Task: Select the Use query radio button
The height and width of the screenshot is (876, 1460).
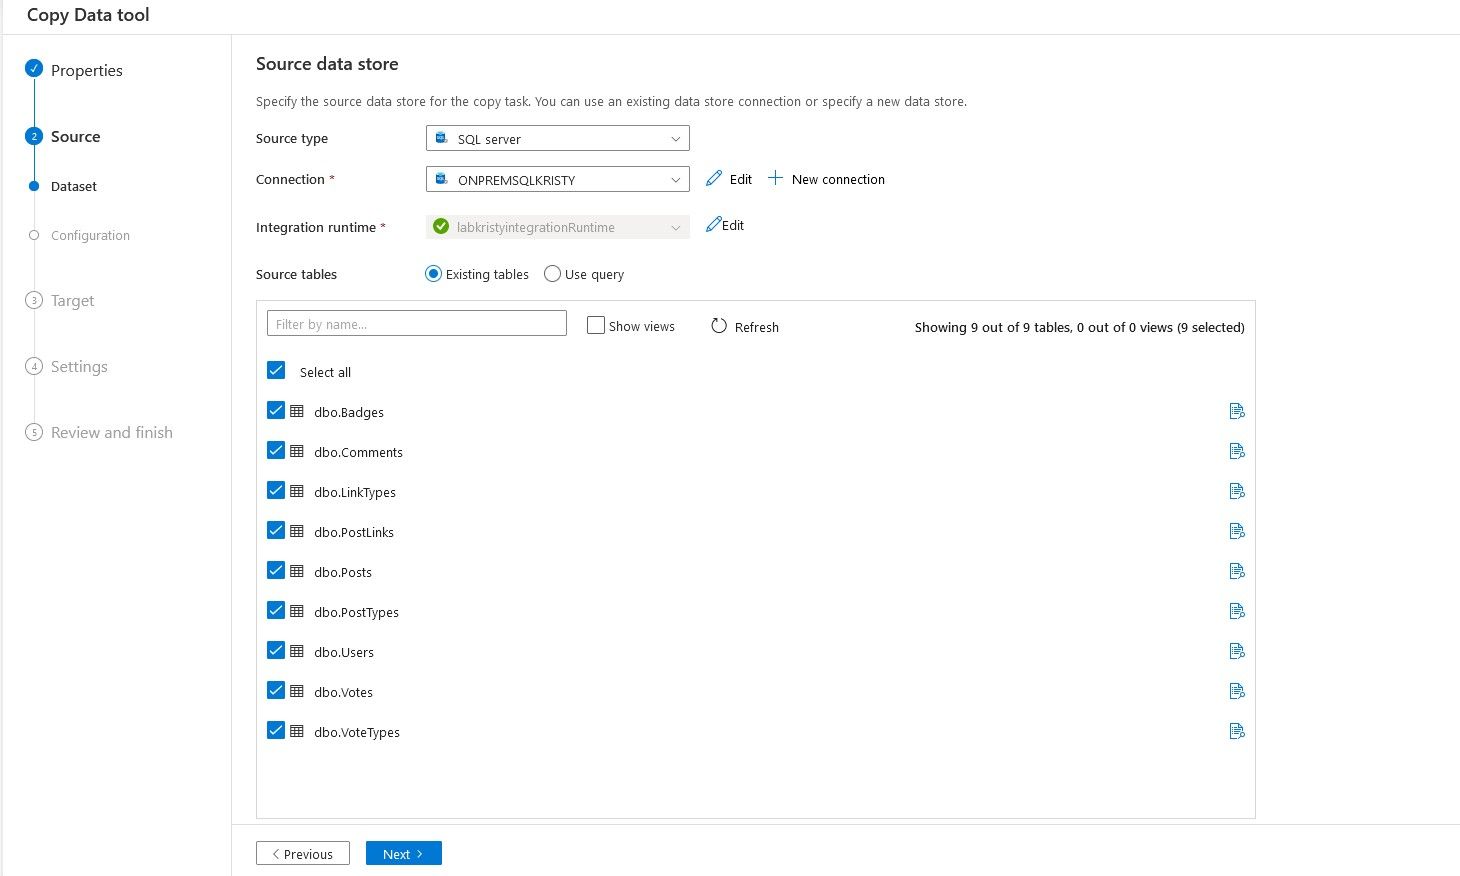Action: pos(552,274)
